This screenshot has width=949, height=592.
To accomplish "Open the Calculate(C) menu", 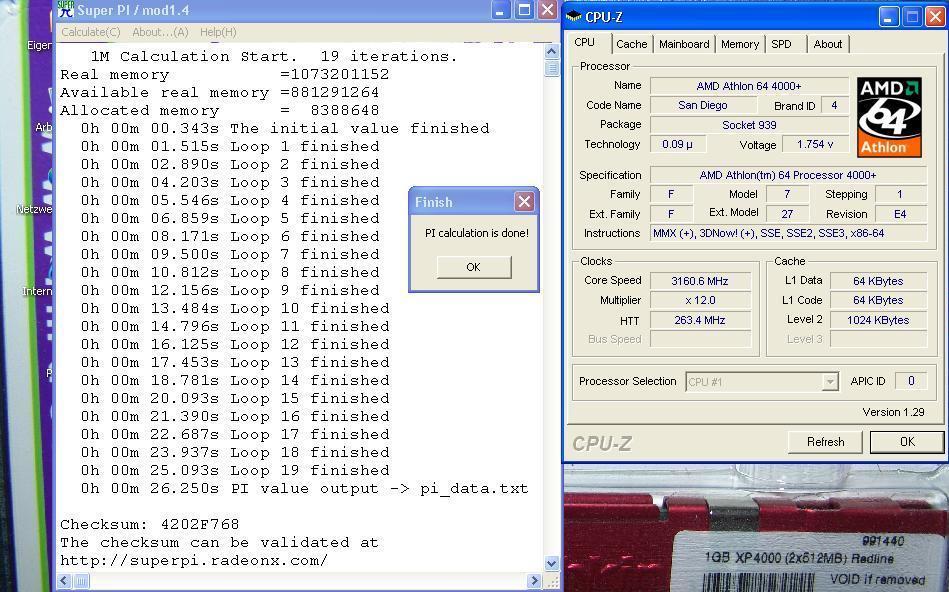I will [x=91, y=32].
